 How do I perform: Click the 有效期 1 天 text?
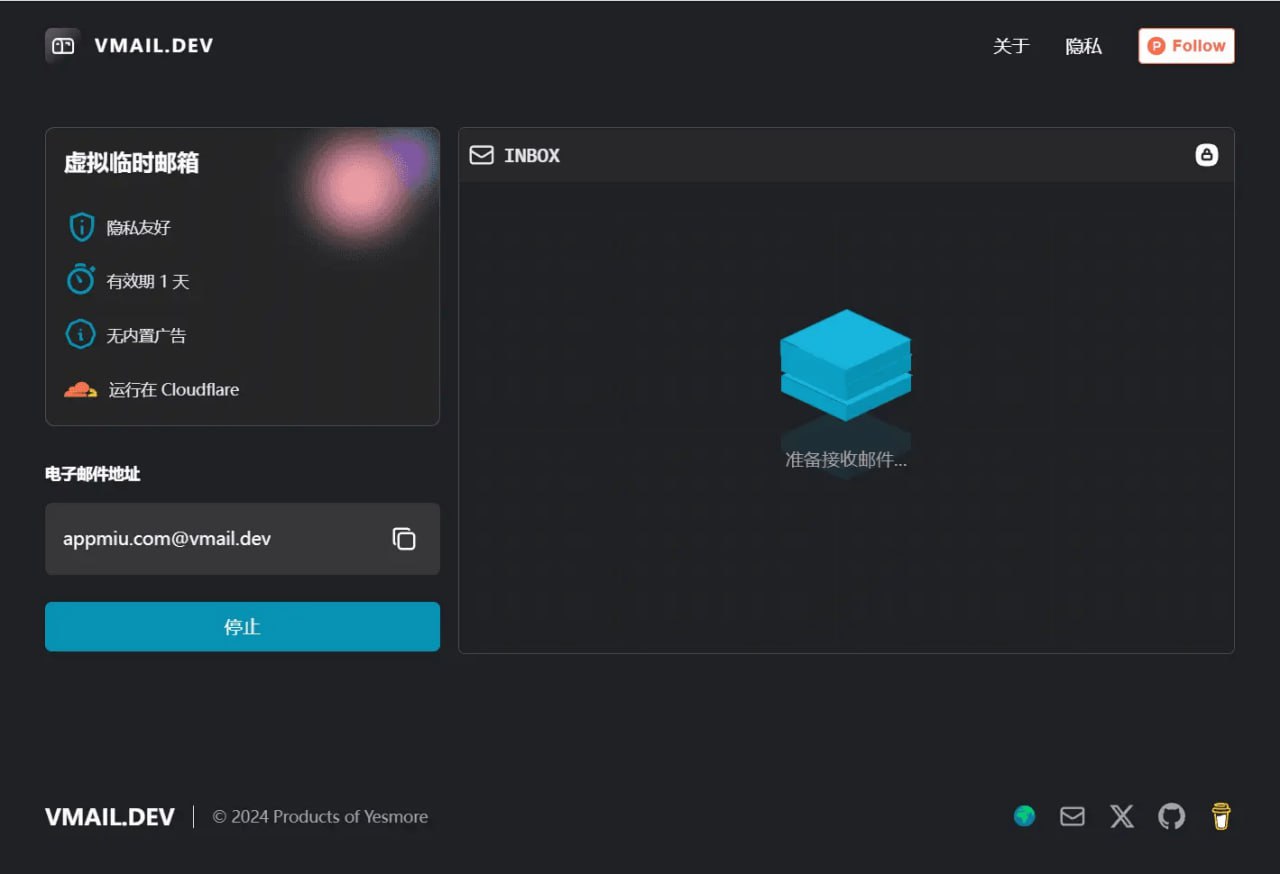point(148,282)
